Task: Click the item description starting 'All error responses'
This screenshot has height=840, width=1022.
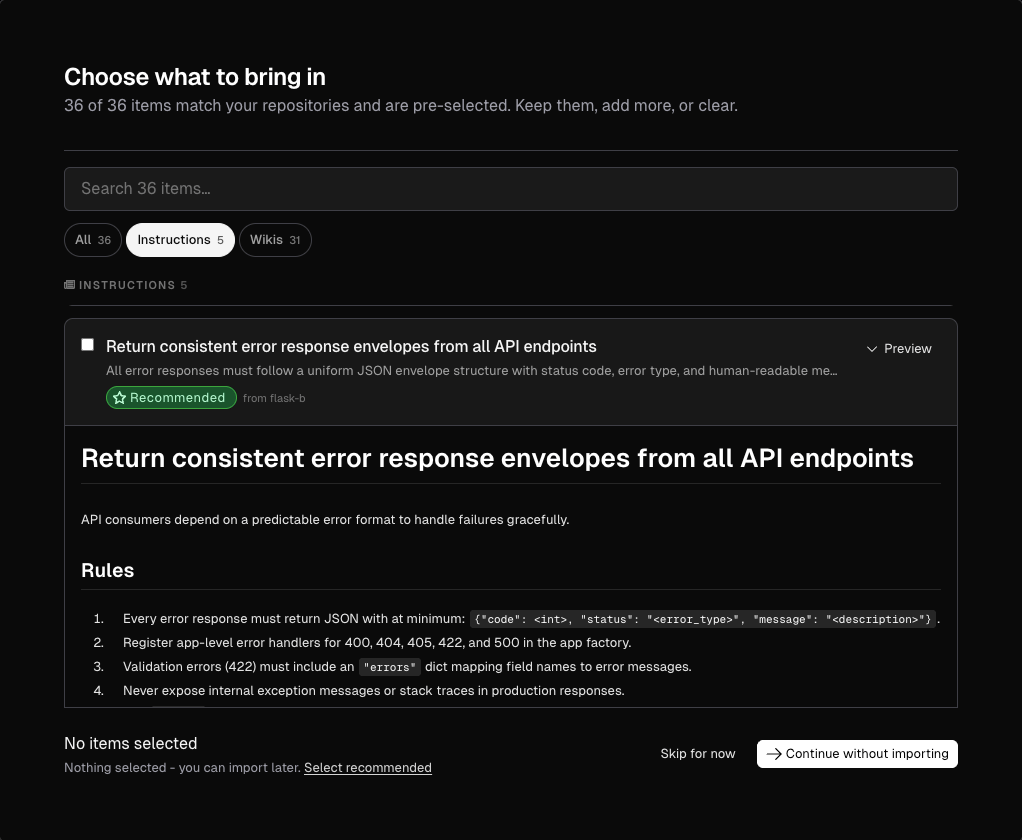Action: click(x=472, y=371)
